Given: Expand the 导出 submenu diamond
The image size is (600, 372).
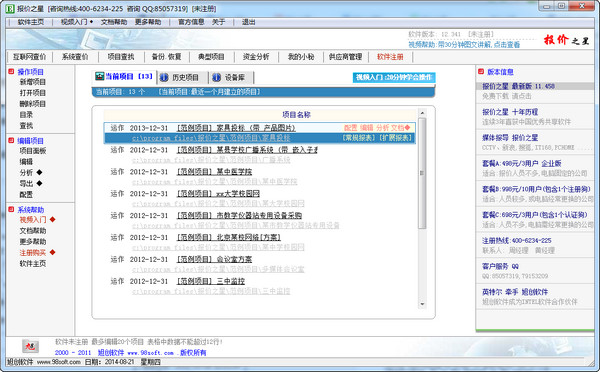Looking at the screenshot, I should (x=39, y=183).
